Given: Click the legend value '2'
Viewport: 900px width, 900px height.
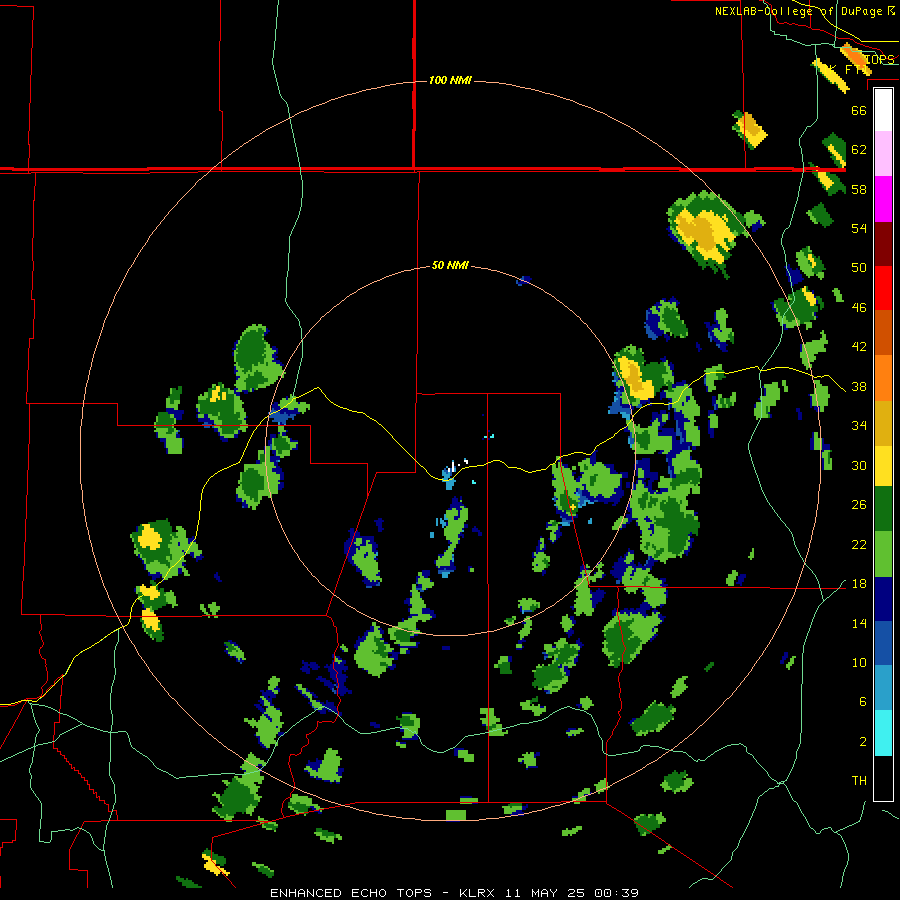Looking at the screenshot, I should point(863,742).
